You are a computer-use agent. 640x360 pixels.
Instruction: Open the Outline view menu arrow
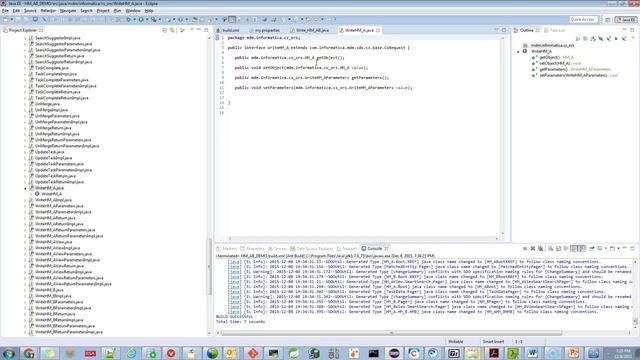(x=633, y=38)
